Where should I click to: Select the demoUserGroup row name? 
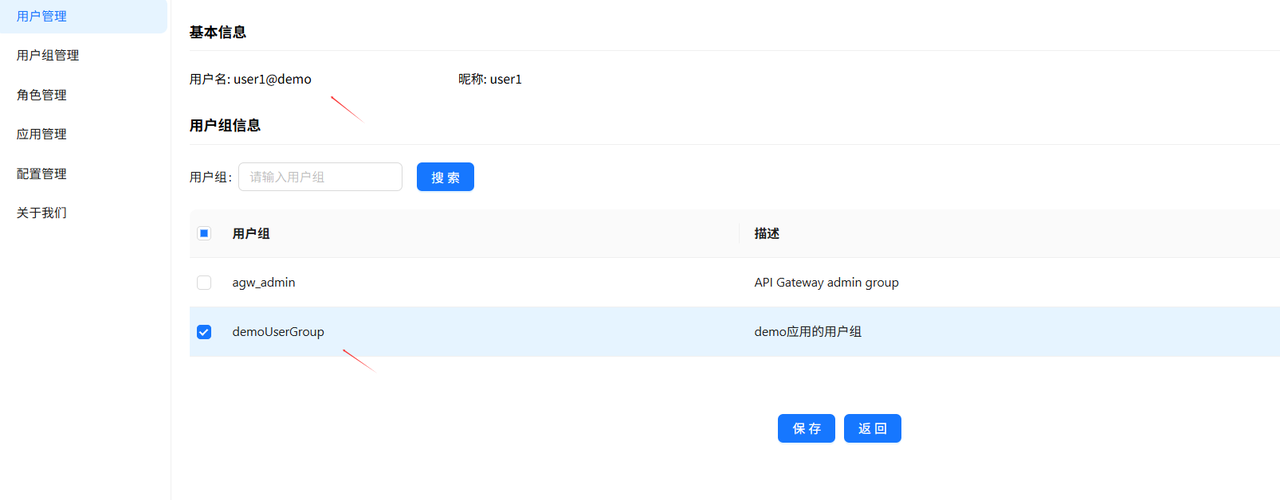coord(278,332)
